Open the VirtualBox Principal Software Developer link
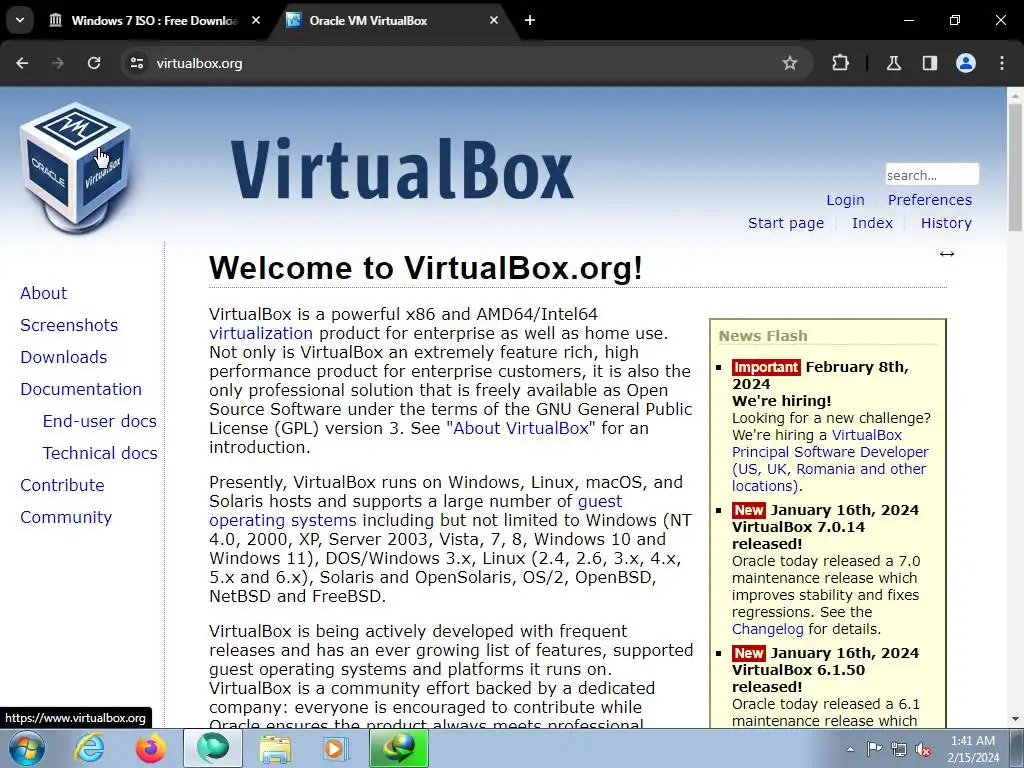Screen dimensions: 1024x768 click(830, 460)
